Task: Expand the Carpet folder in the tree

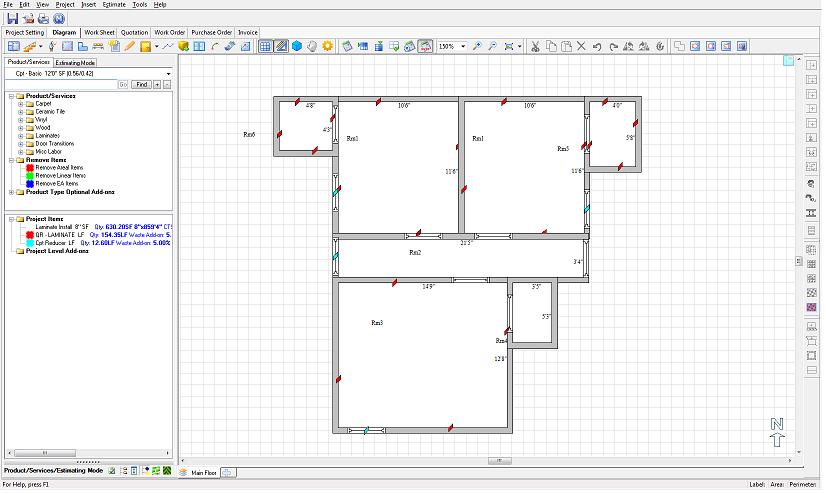Action: coord(20,104)
